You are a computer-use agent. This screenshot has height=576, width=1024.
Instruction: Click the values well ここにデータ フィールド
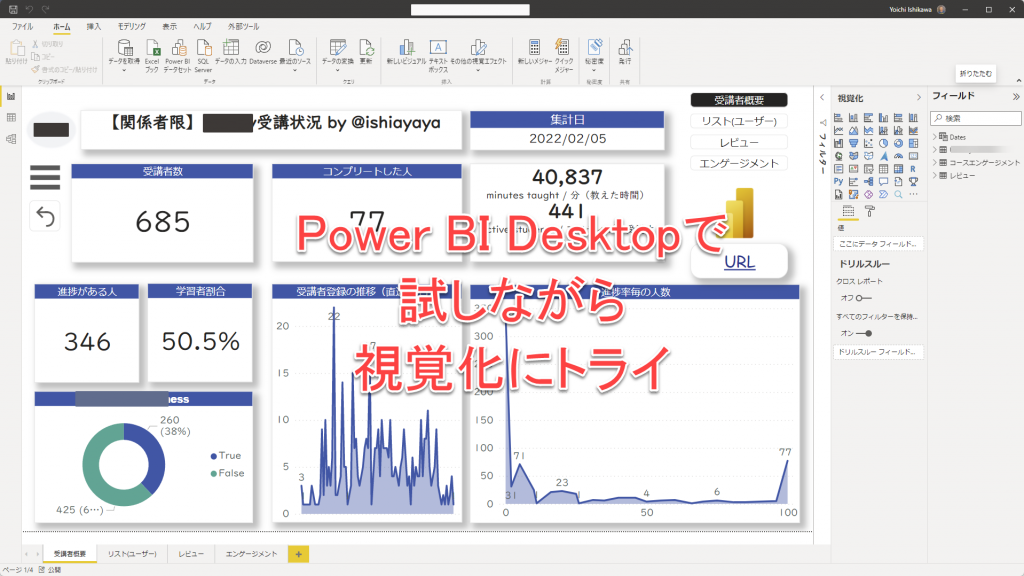[x=878, y=244]
